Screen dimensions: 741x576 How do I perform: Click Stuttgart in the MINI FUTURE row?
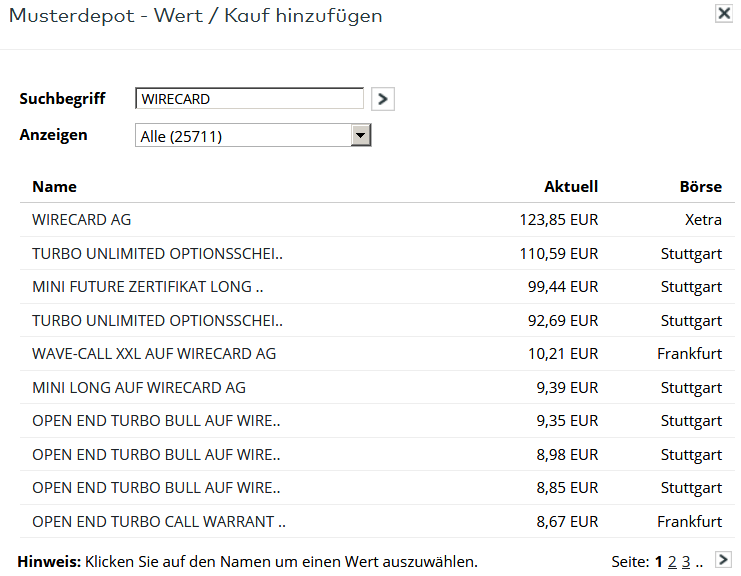click(x=691, y=287)
